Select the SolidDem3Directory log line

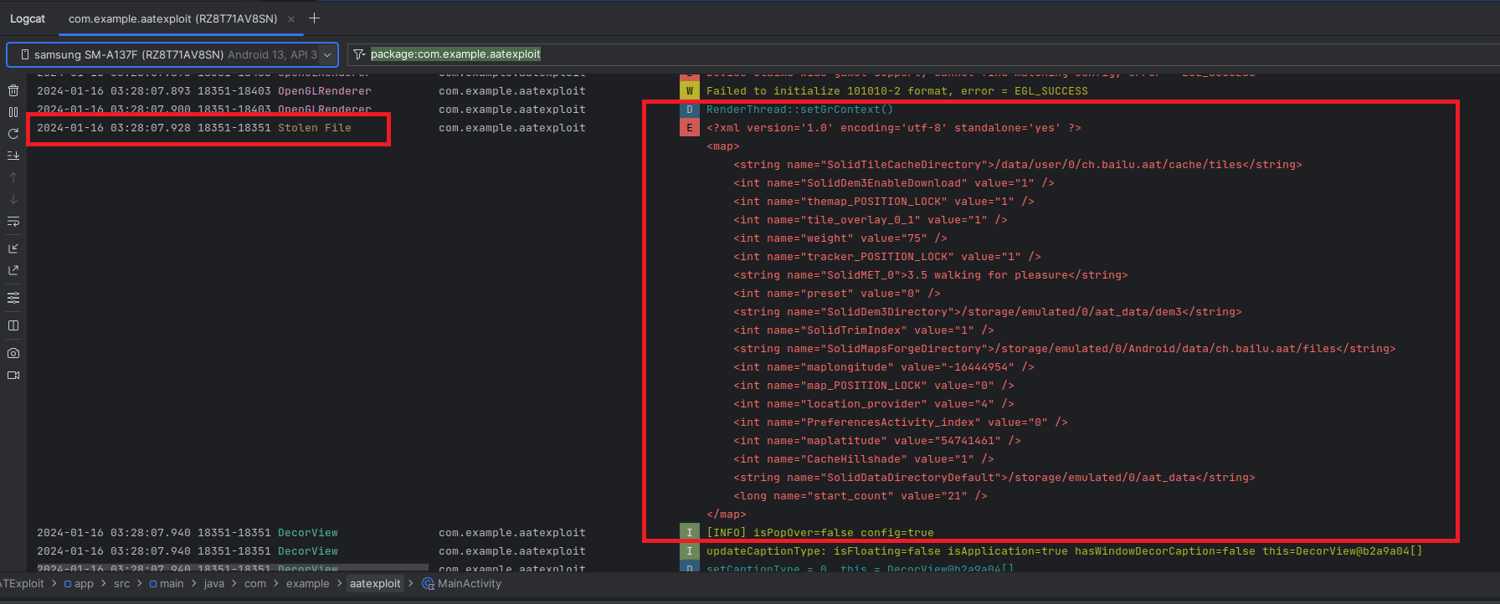[x=987, y=312]
